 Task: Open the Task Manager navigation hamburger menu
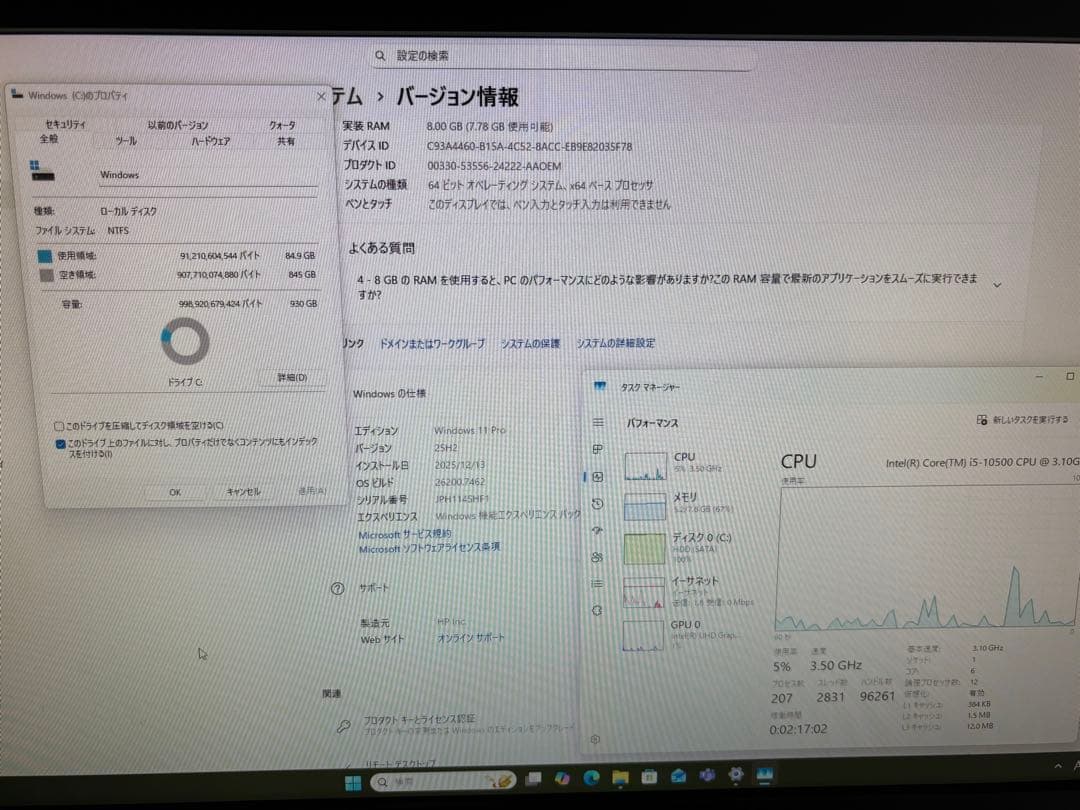pos(598,424)
